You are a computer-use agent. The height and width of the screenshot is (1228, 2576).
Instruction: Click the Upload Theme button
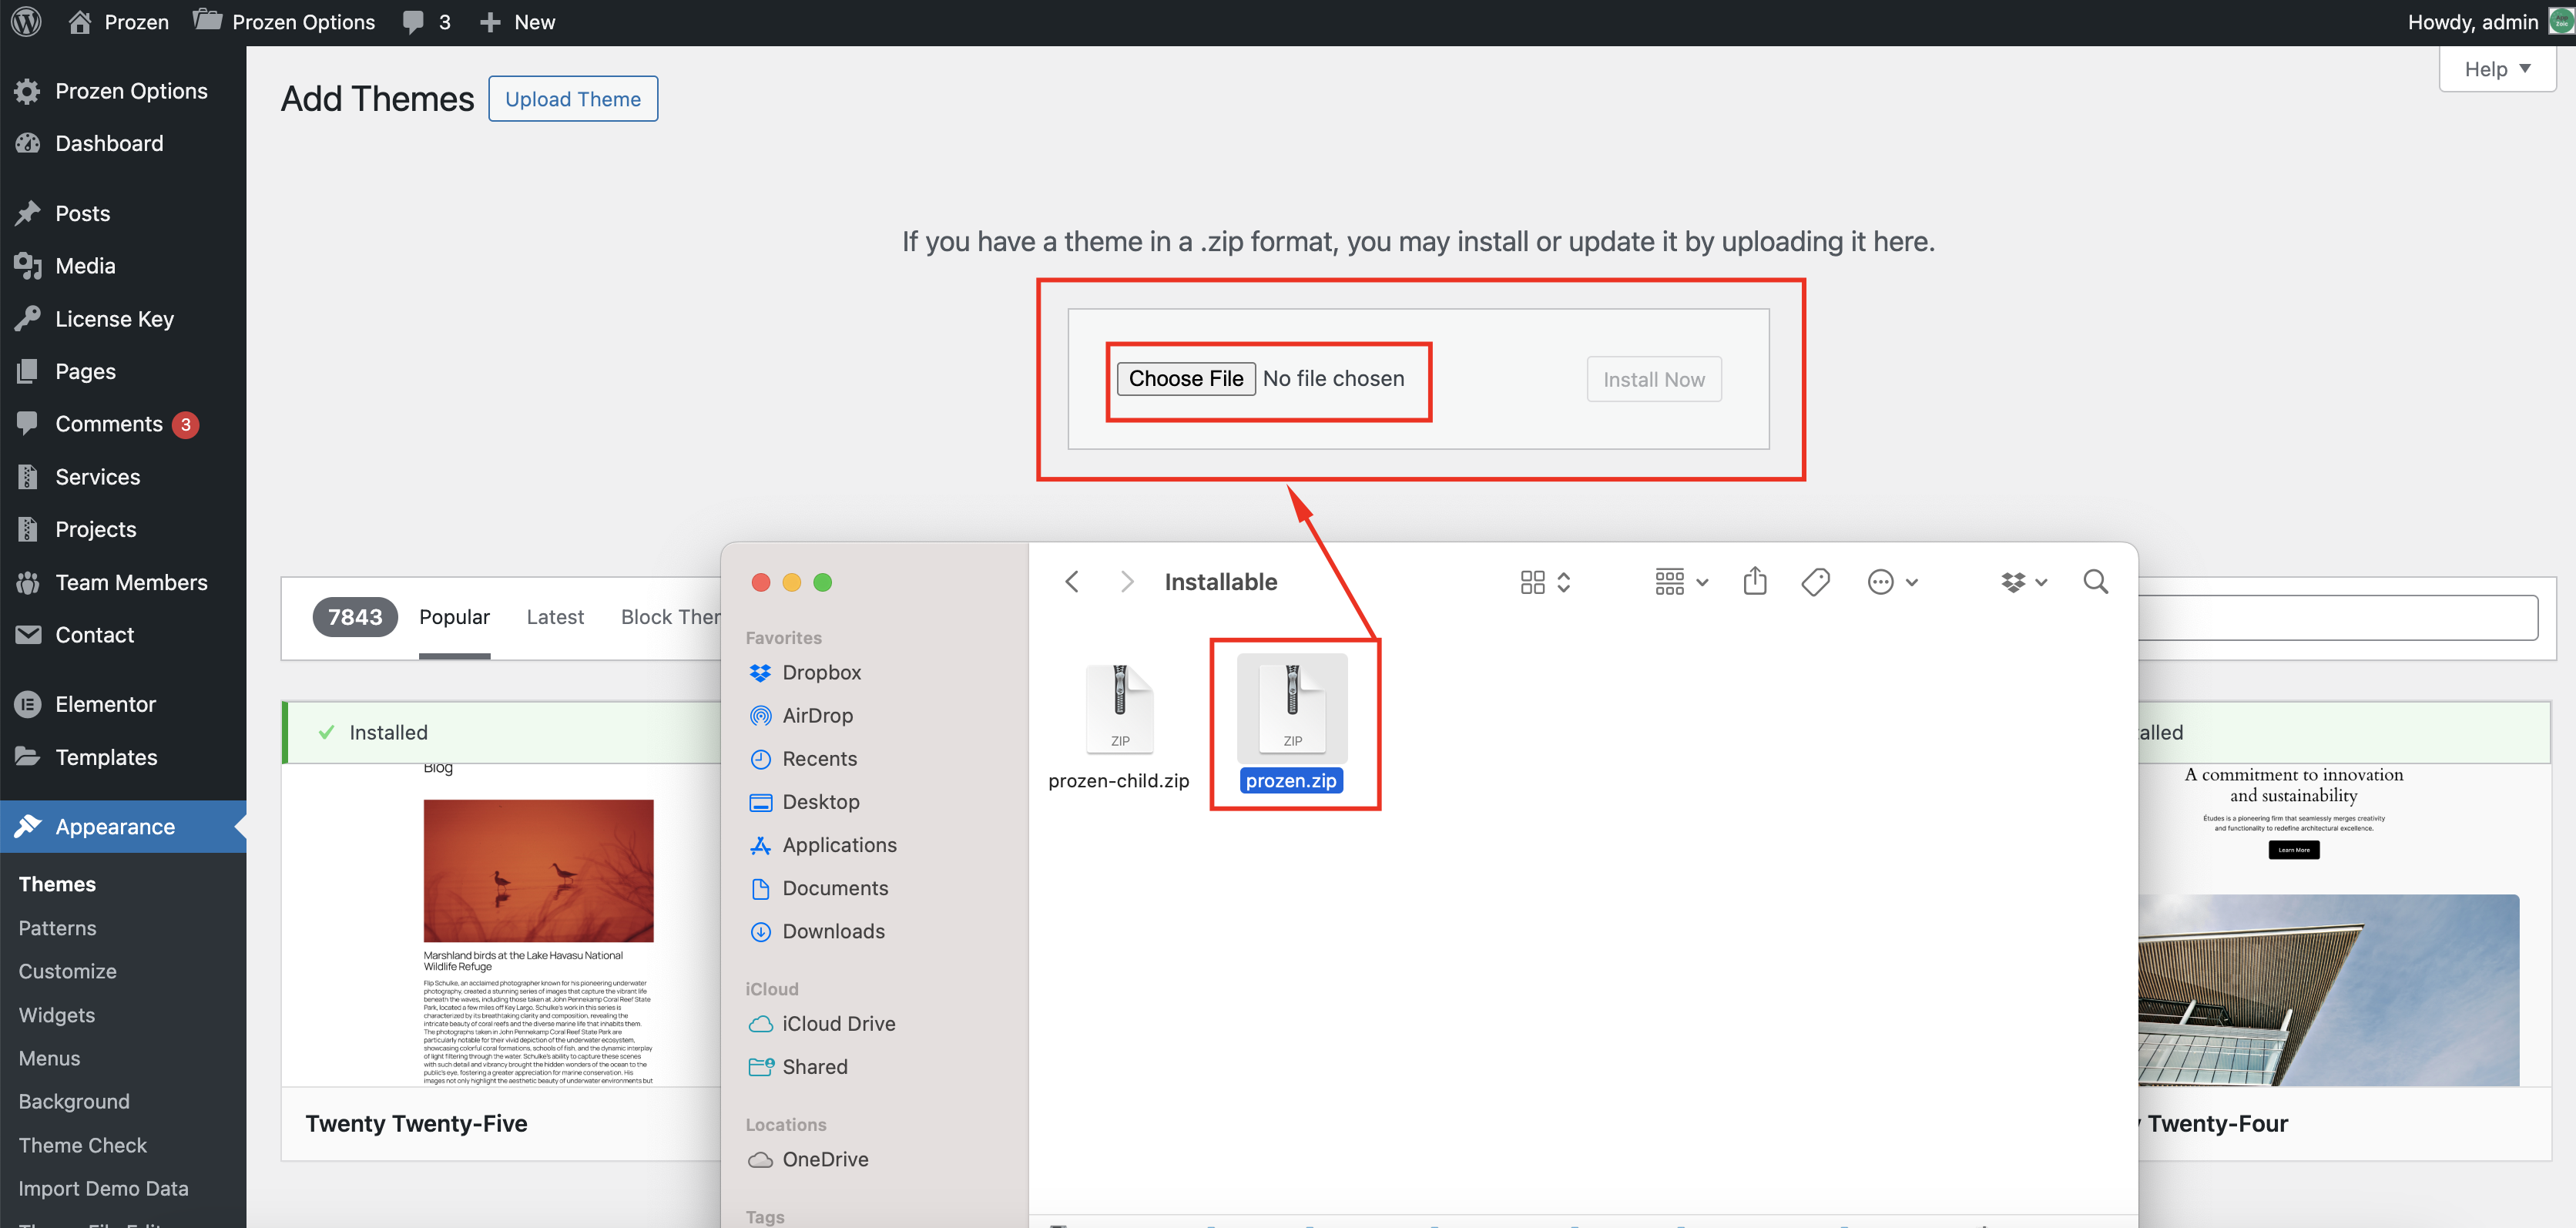(573, 99)
